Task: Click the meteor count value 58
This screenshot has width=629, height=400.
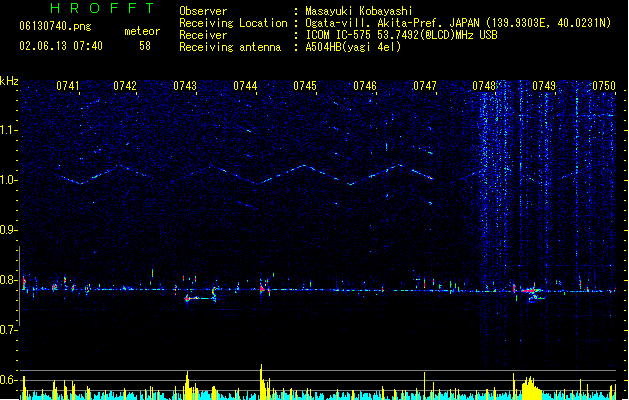Action: tap(145, 46)
